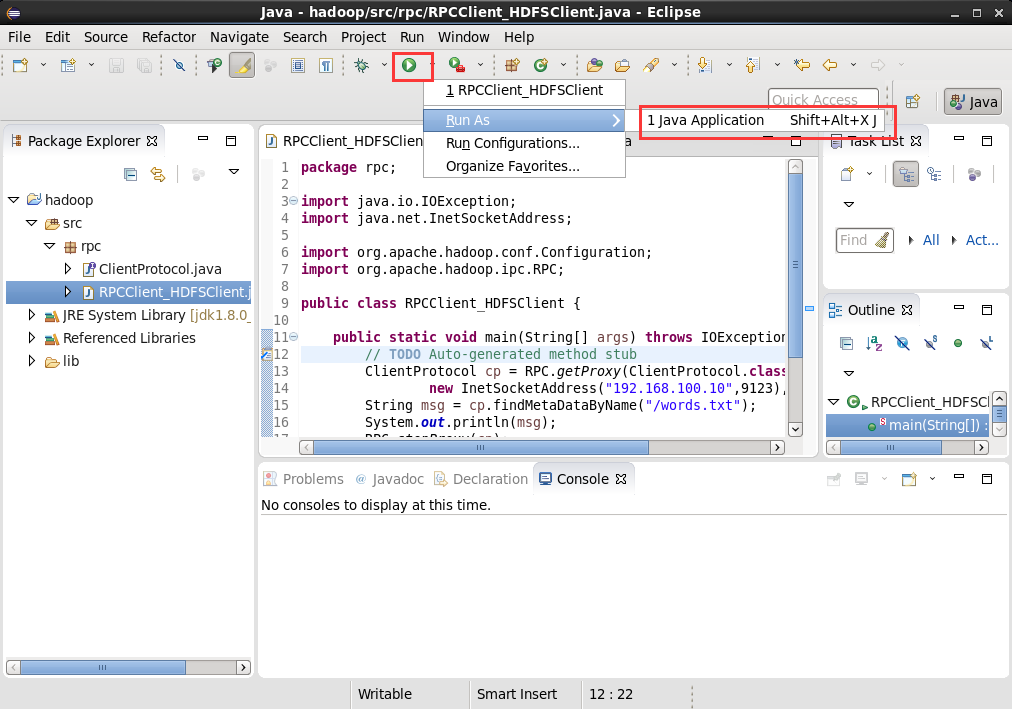
Task: Collapse the hadoop project node
Action: 14,200
